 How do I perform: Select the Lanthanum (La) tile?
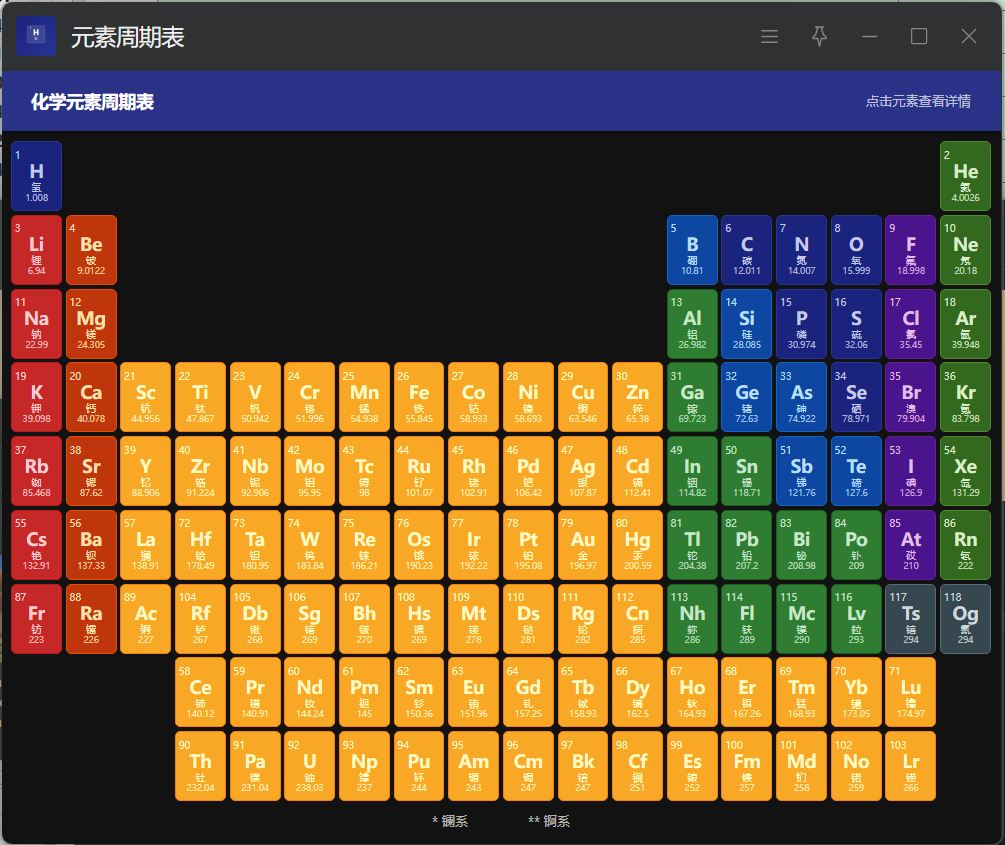click(145, 545)
